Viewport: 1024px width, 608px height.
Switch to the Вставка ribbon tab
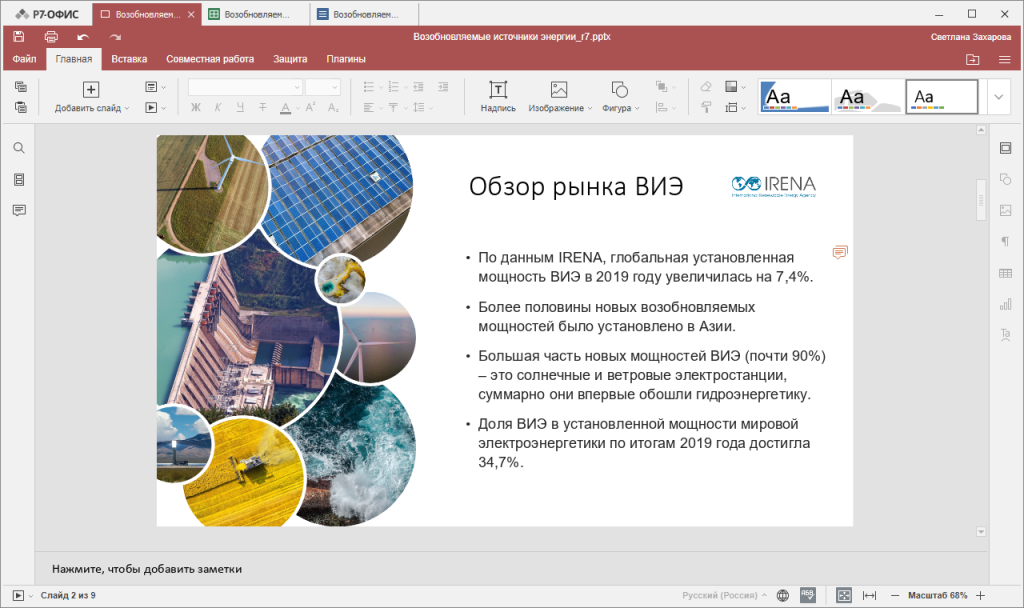[129, 58]
